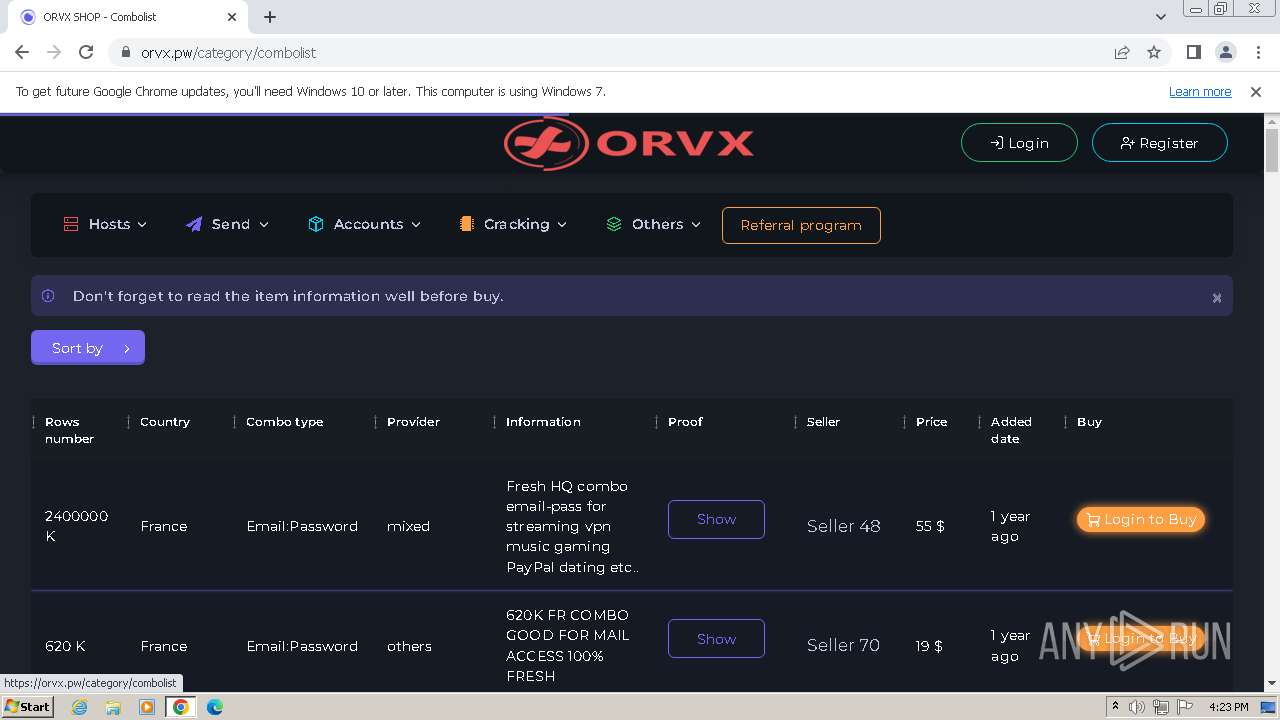Click the scrollbar down arrow
Viewport: 1280px width, 720px height.
[x=1272, y=684]
